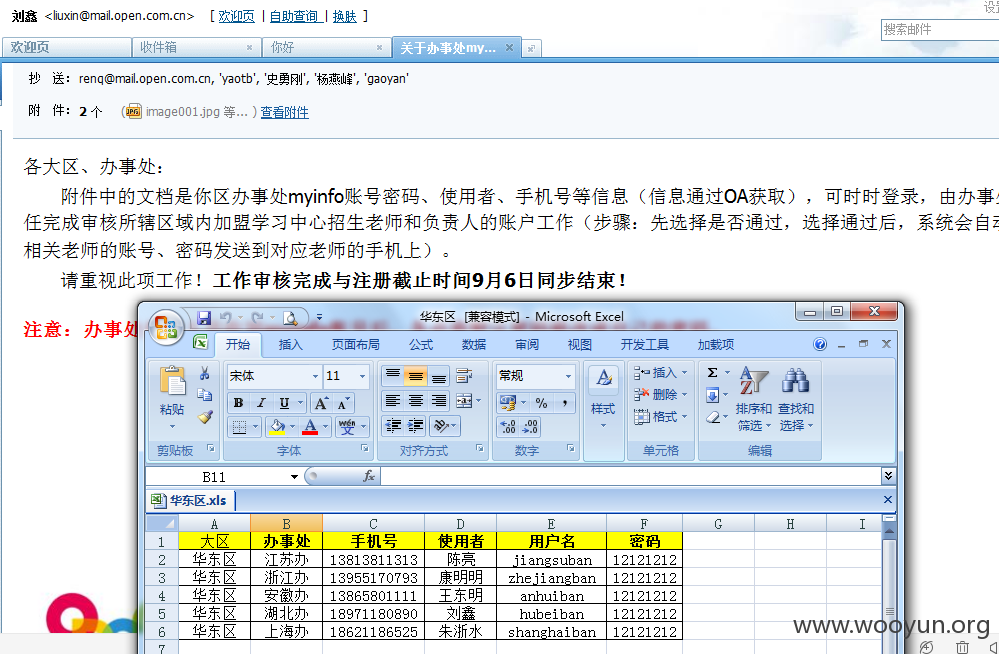The image size is (999, 654).
Task: Open the 样式 styles gallery
Action: pyautogui.click(x=603, y=395)
